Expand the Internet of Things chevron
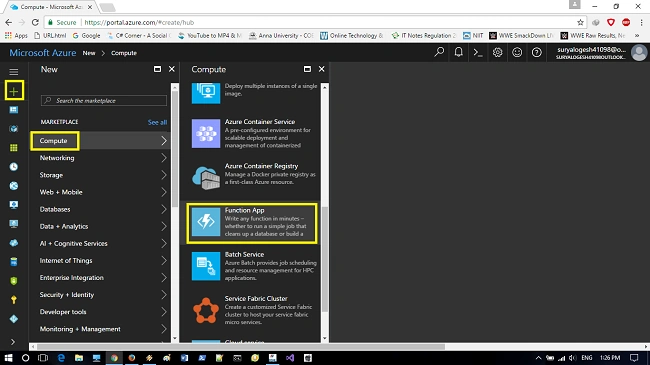 pyautogui.click(x=164, y=260)
